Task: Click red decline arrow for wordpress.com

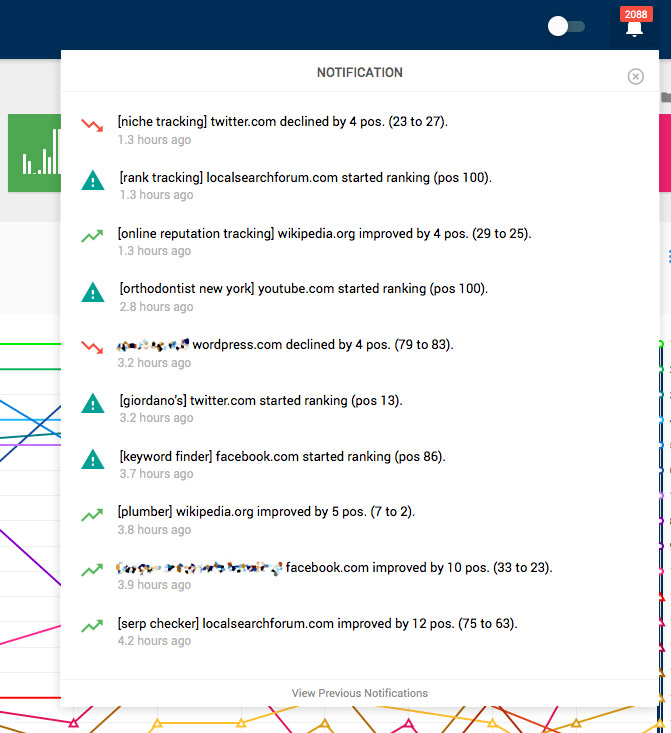Action: coord(92,348)
